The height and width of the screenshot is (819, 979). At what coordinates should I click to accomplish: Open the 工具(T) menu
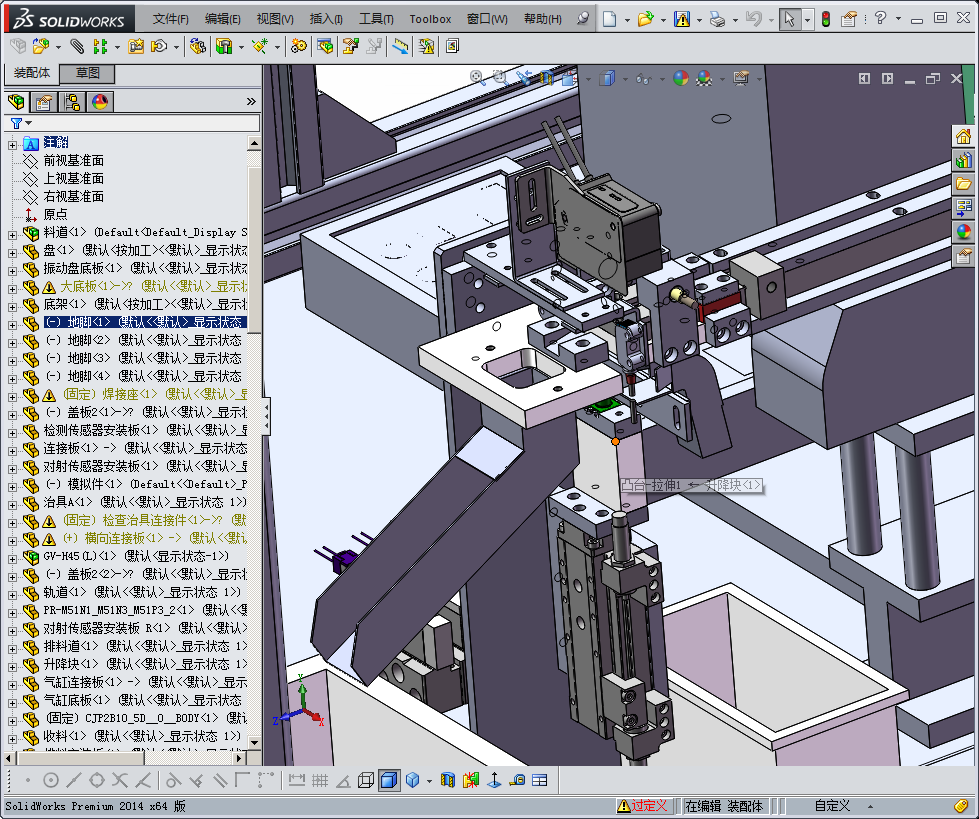(x=376, y=19)
